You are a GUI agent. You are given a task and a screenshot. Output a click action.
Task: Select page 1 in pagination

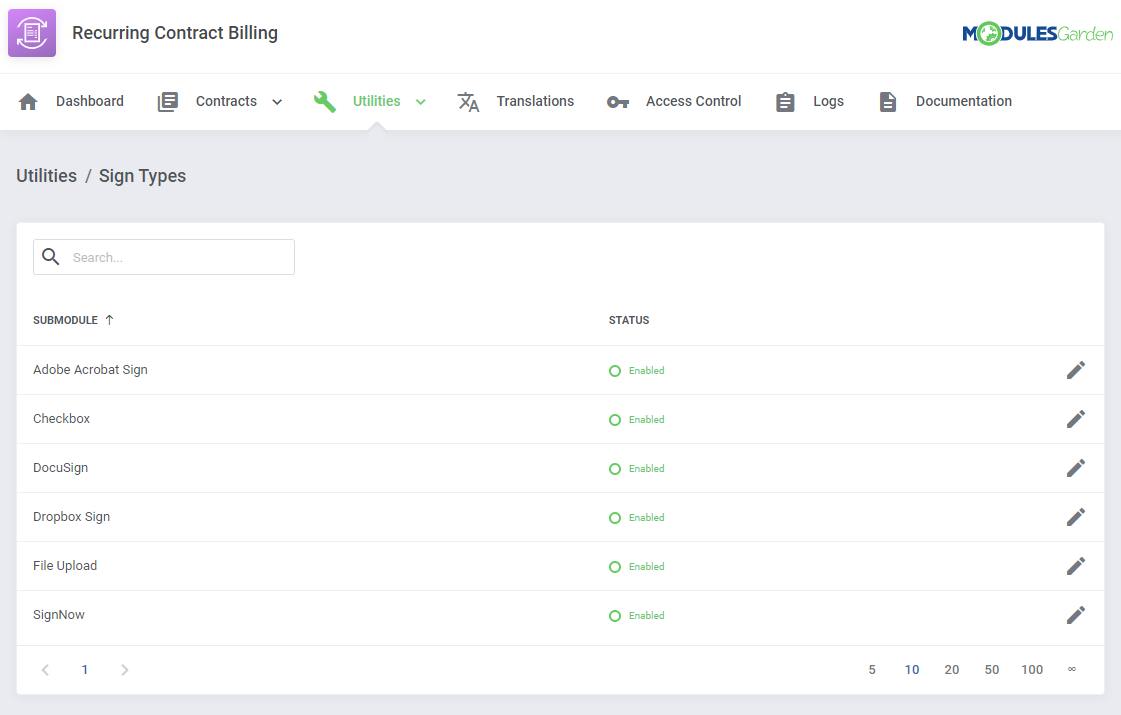pyautogui.click(x=84, y=670)
